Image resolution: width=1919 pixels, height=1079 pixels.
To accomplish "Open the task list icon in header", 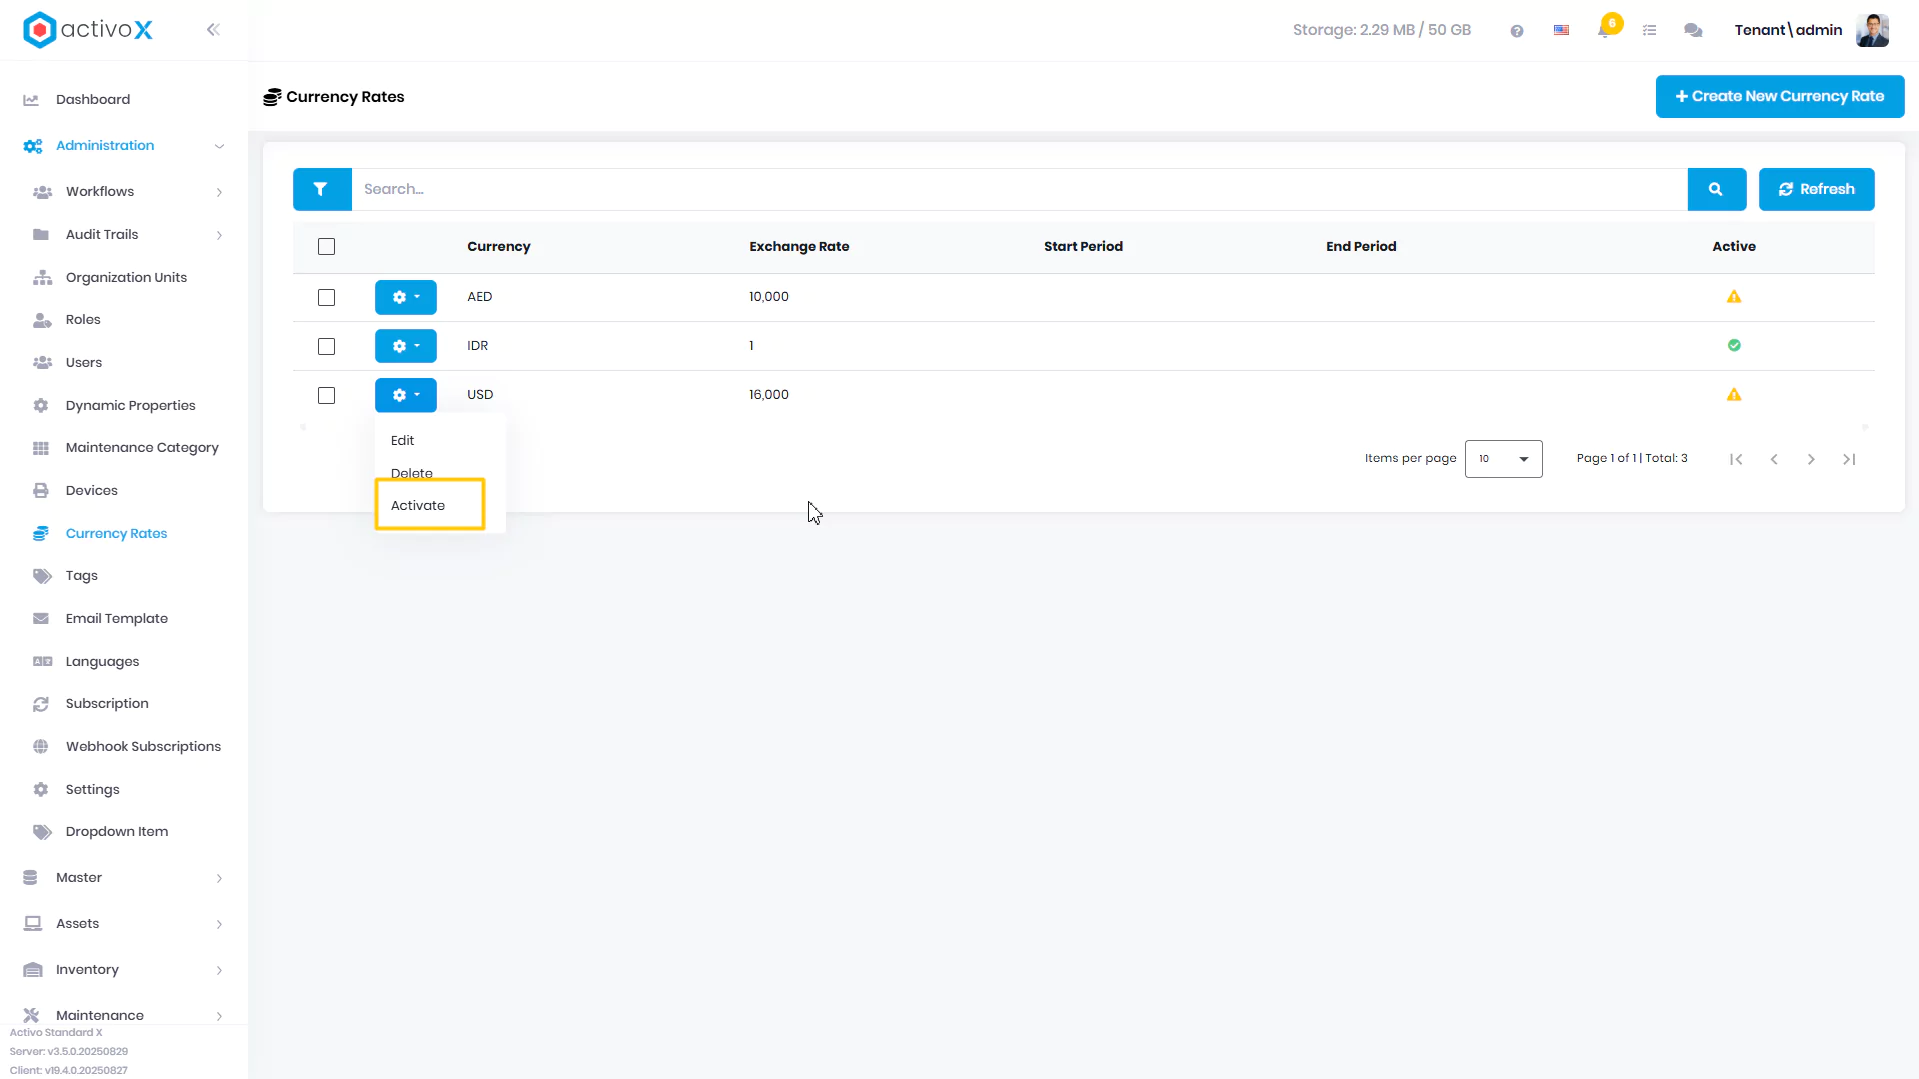I will point(1649,31).
